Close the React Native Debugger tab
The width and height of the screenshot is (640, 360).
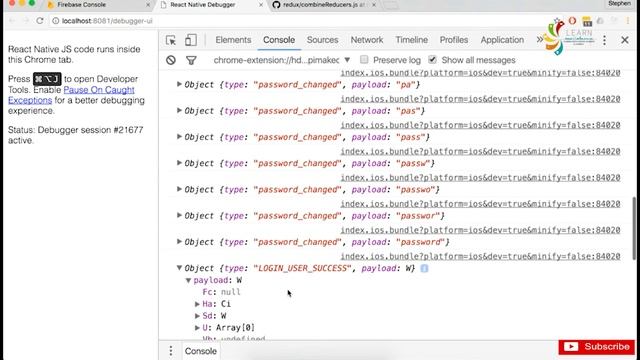(x=261, y=5)
